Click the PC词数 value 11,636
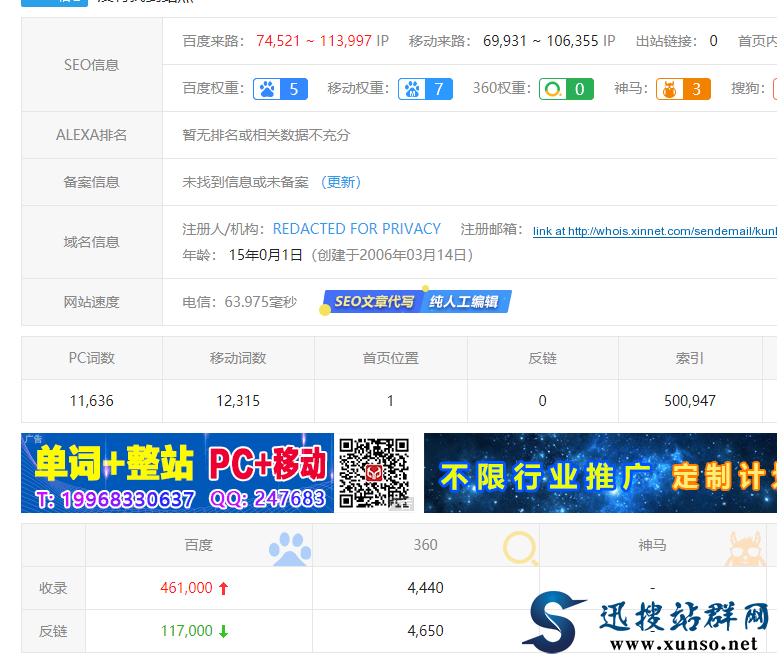This screenshot has width=777, height=659. (92, 401)
